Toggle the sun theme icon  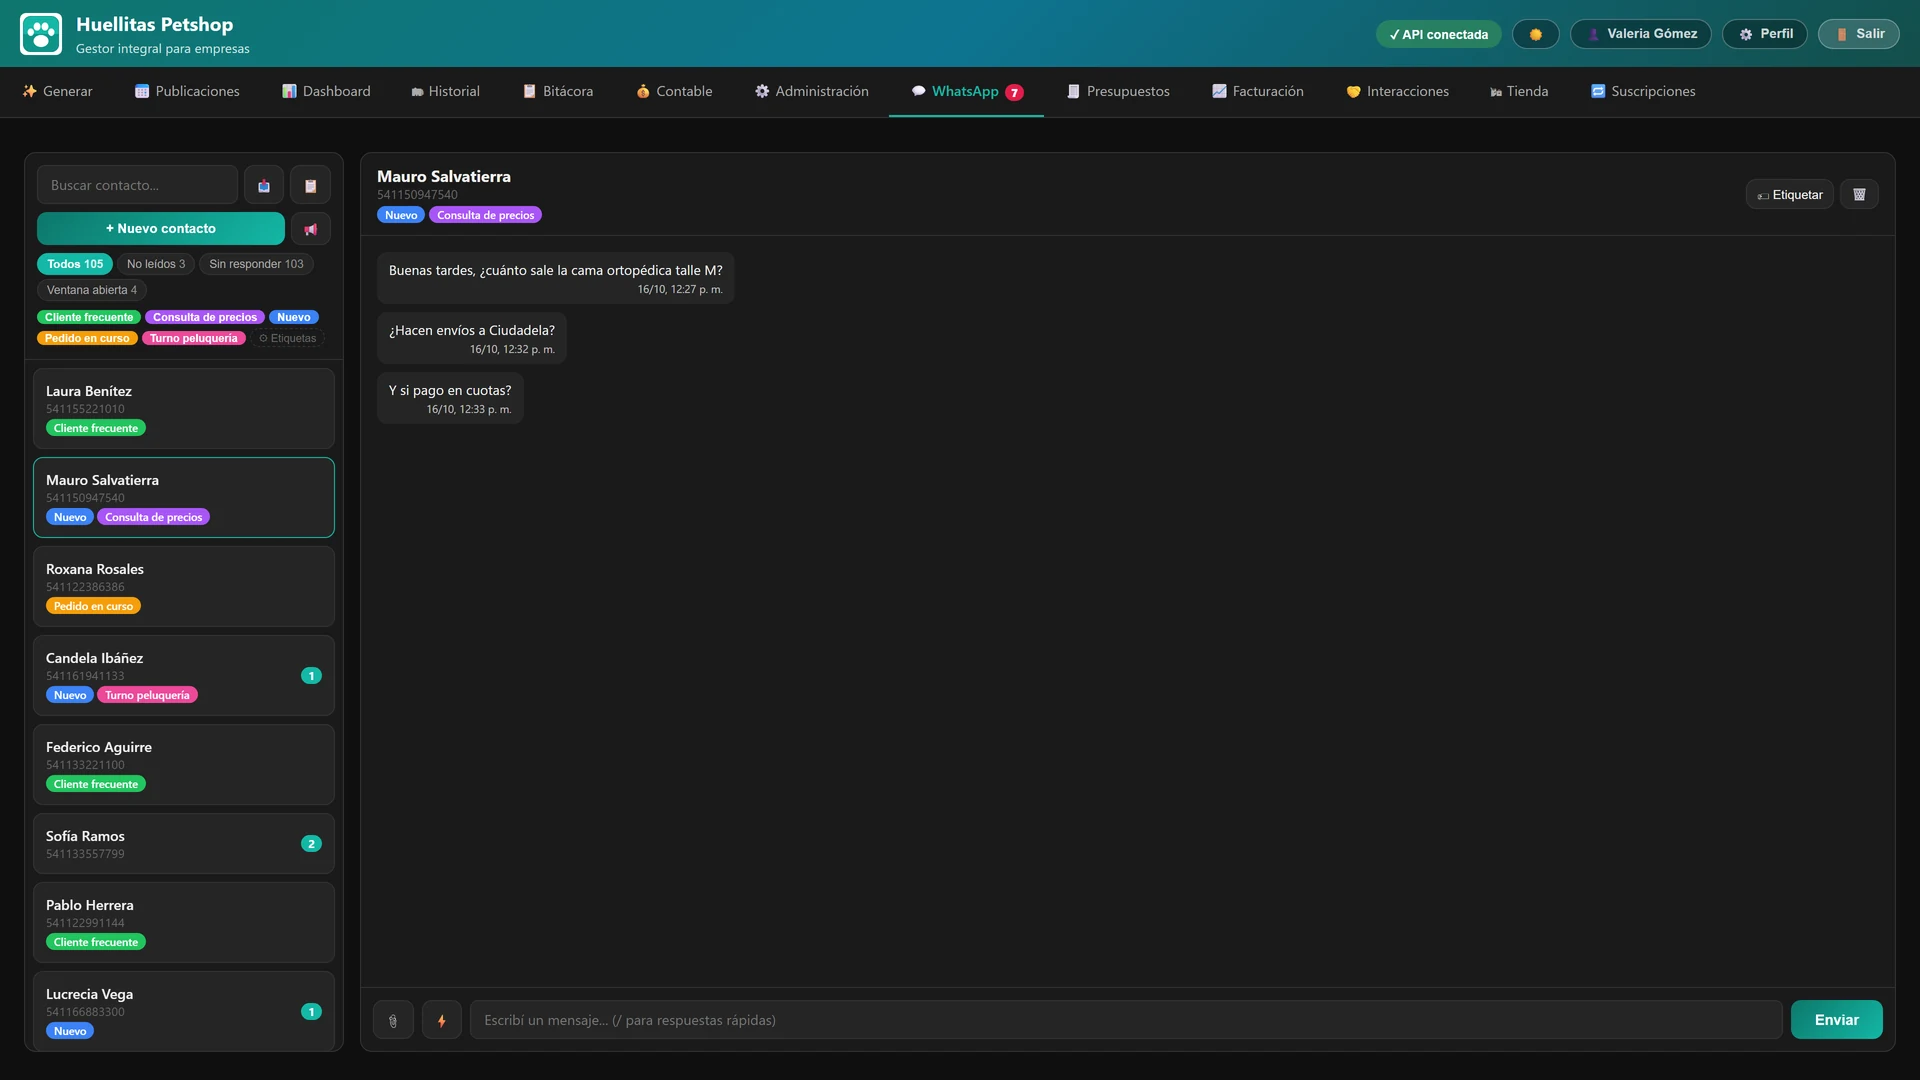[1535, 34]
